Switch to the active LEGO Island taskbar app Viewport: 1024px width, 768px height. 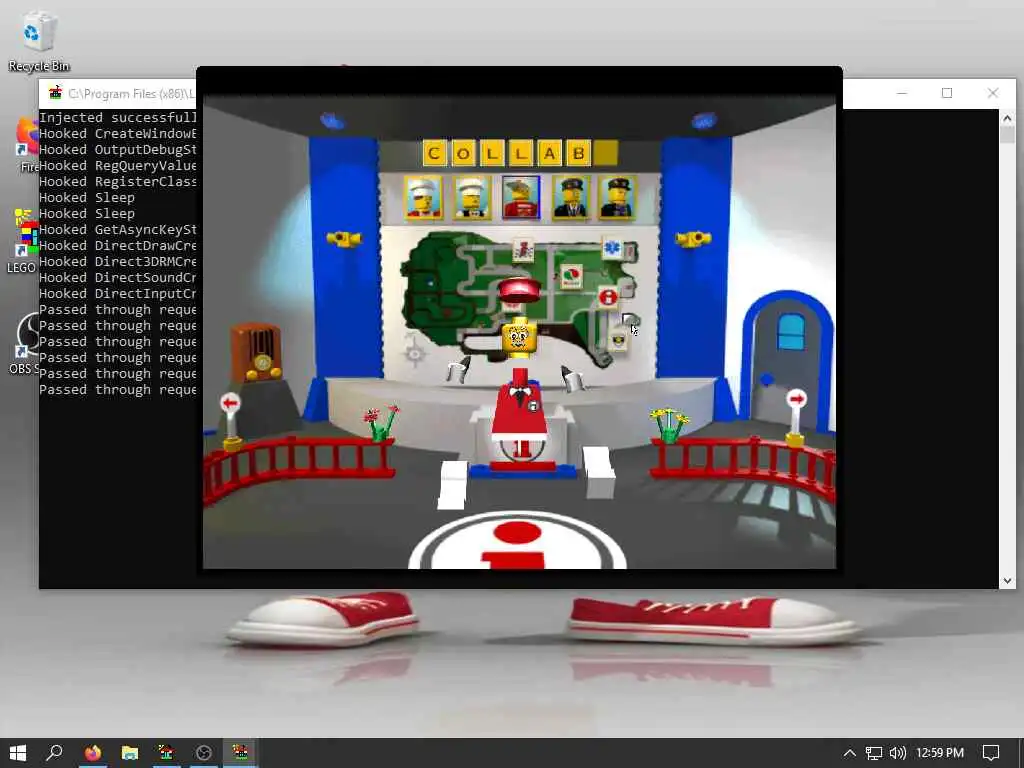point(241,753)
